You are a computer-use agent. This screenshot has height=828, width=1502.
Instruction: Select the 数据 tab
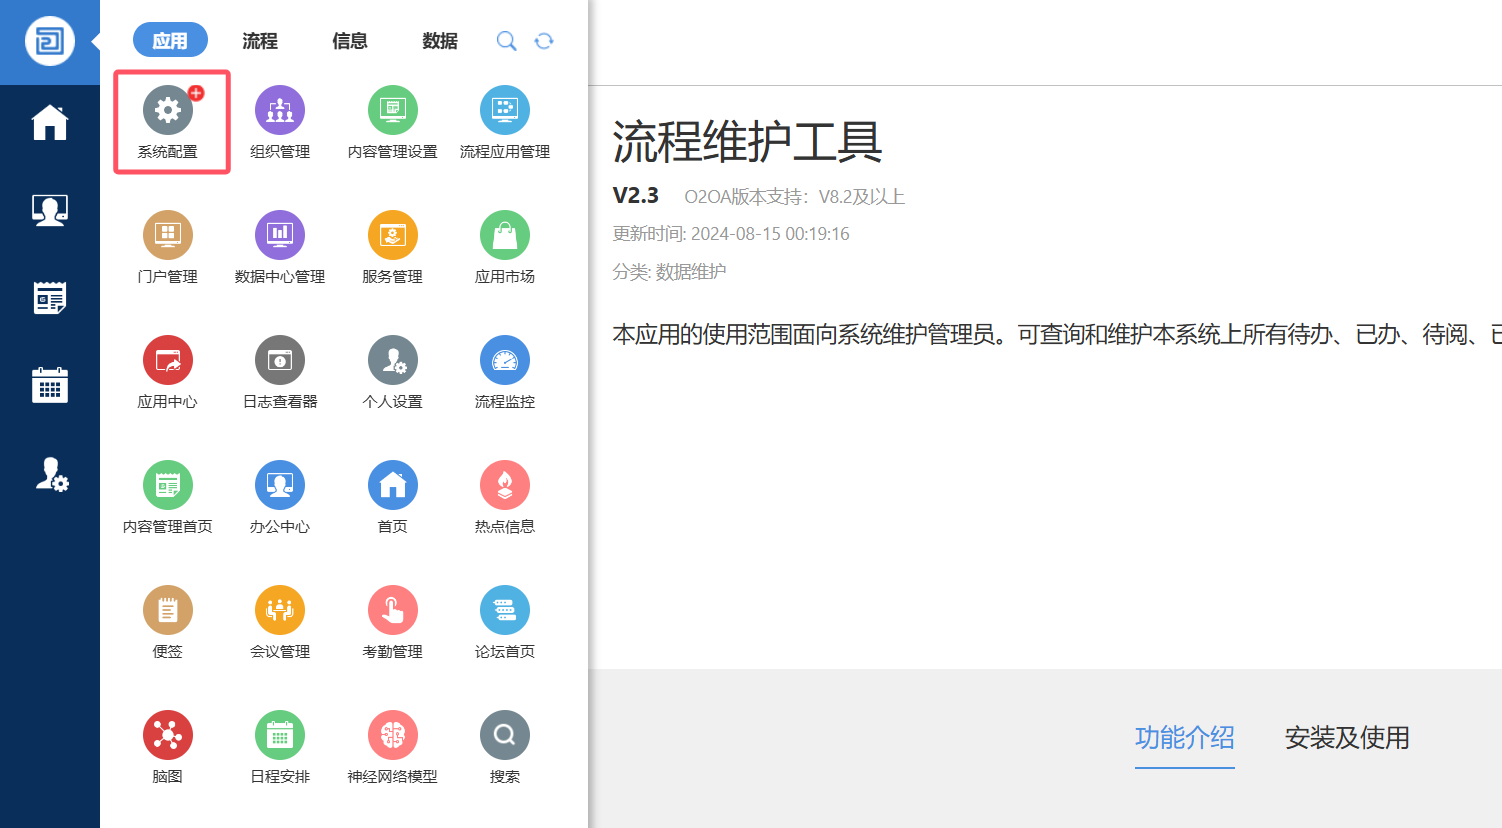440,41
